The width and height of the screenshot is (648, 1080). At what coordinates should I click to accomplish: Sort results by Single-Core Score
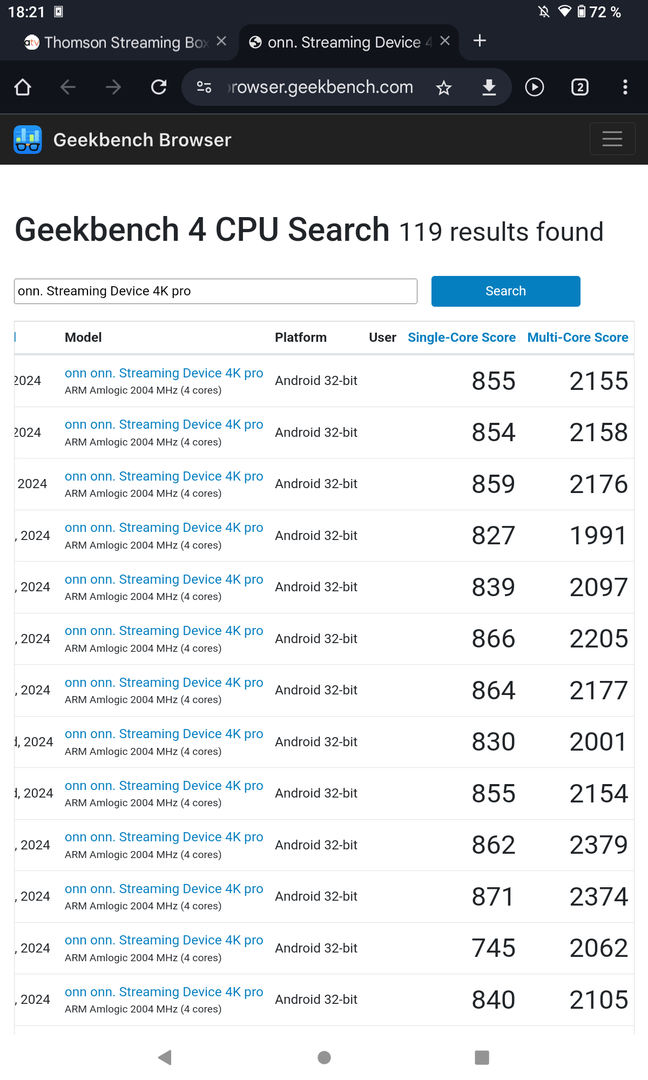click(461, 338)
